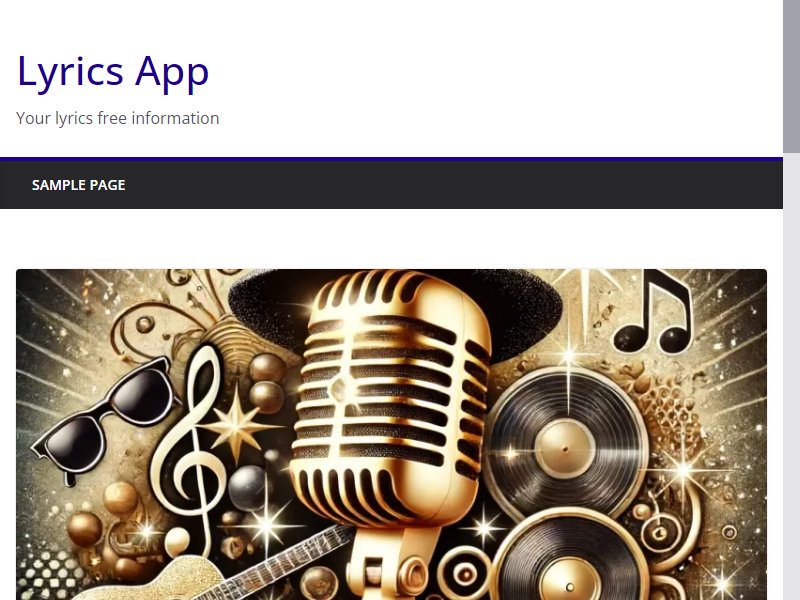800x600 pixels.
Task: Click the upper vinyl record's gold label
Action: [x=565, y=449]
